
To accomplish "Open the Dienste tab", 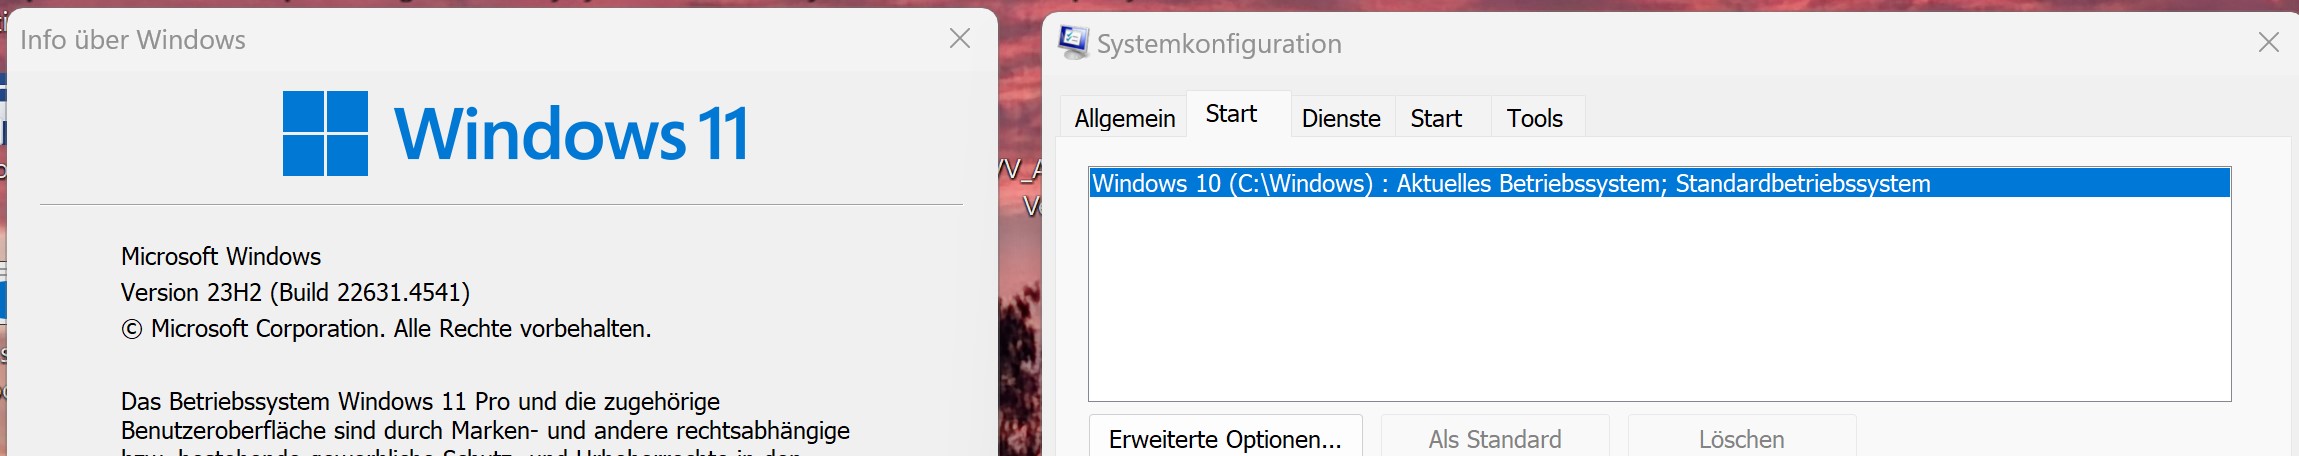I will (x=1341, y=118).
